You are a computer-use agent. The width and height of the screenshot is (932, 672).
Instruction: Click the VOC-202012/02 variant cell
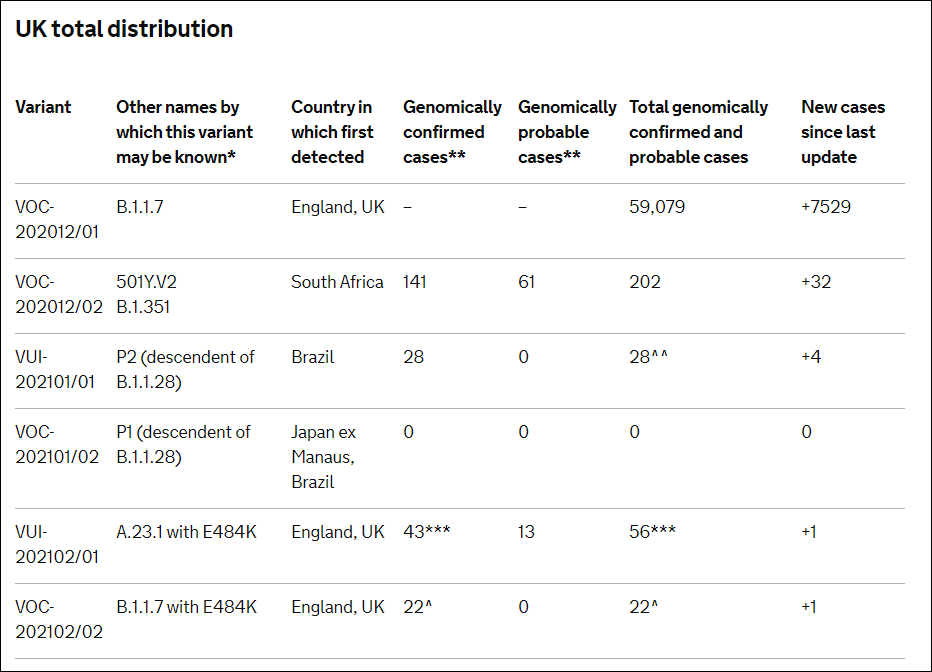[x=59, y=295]
